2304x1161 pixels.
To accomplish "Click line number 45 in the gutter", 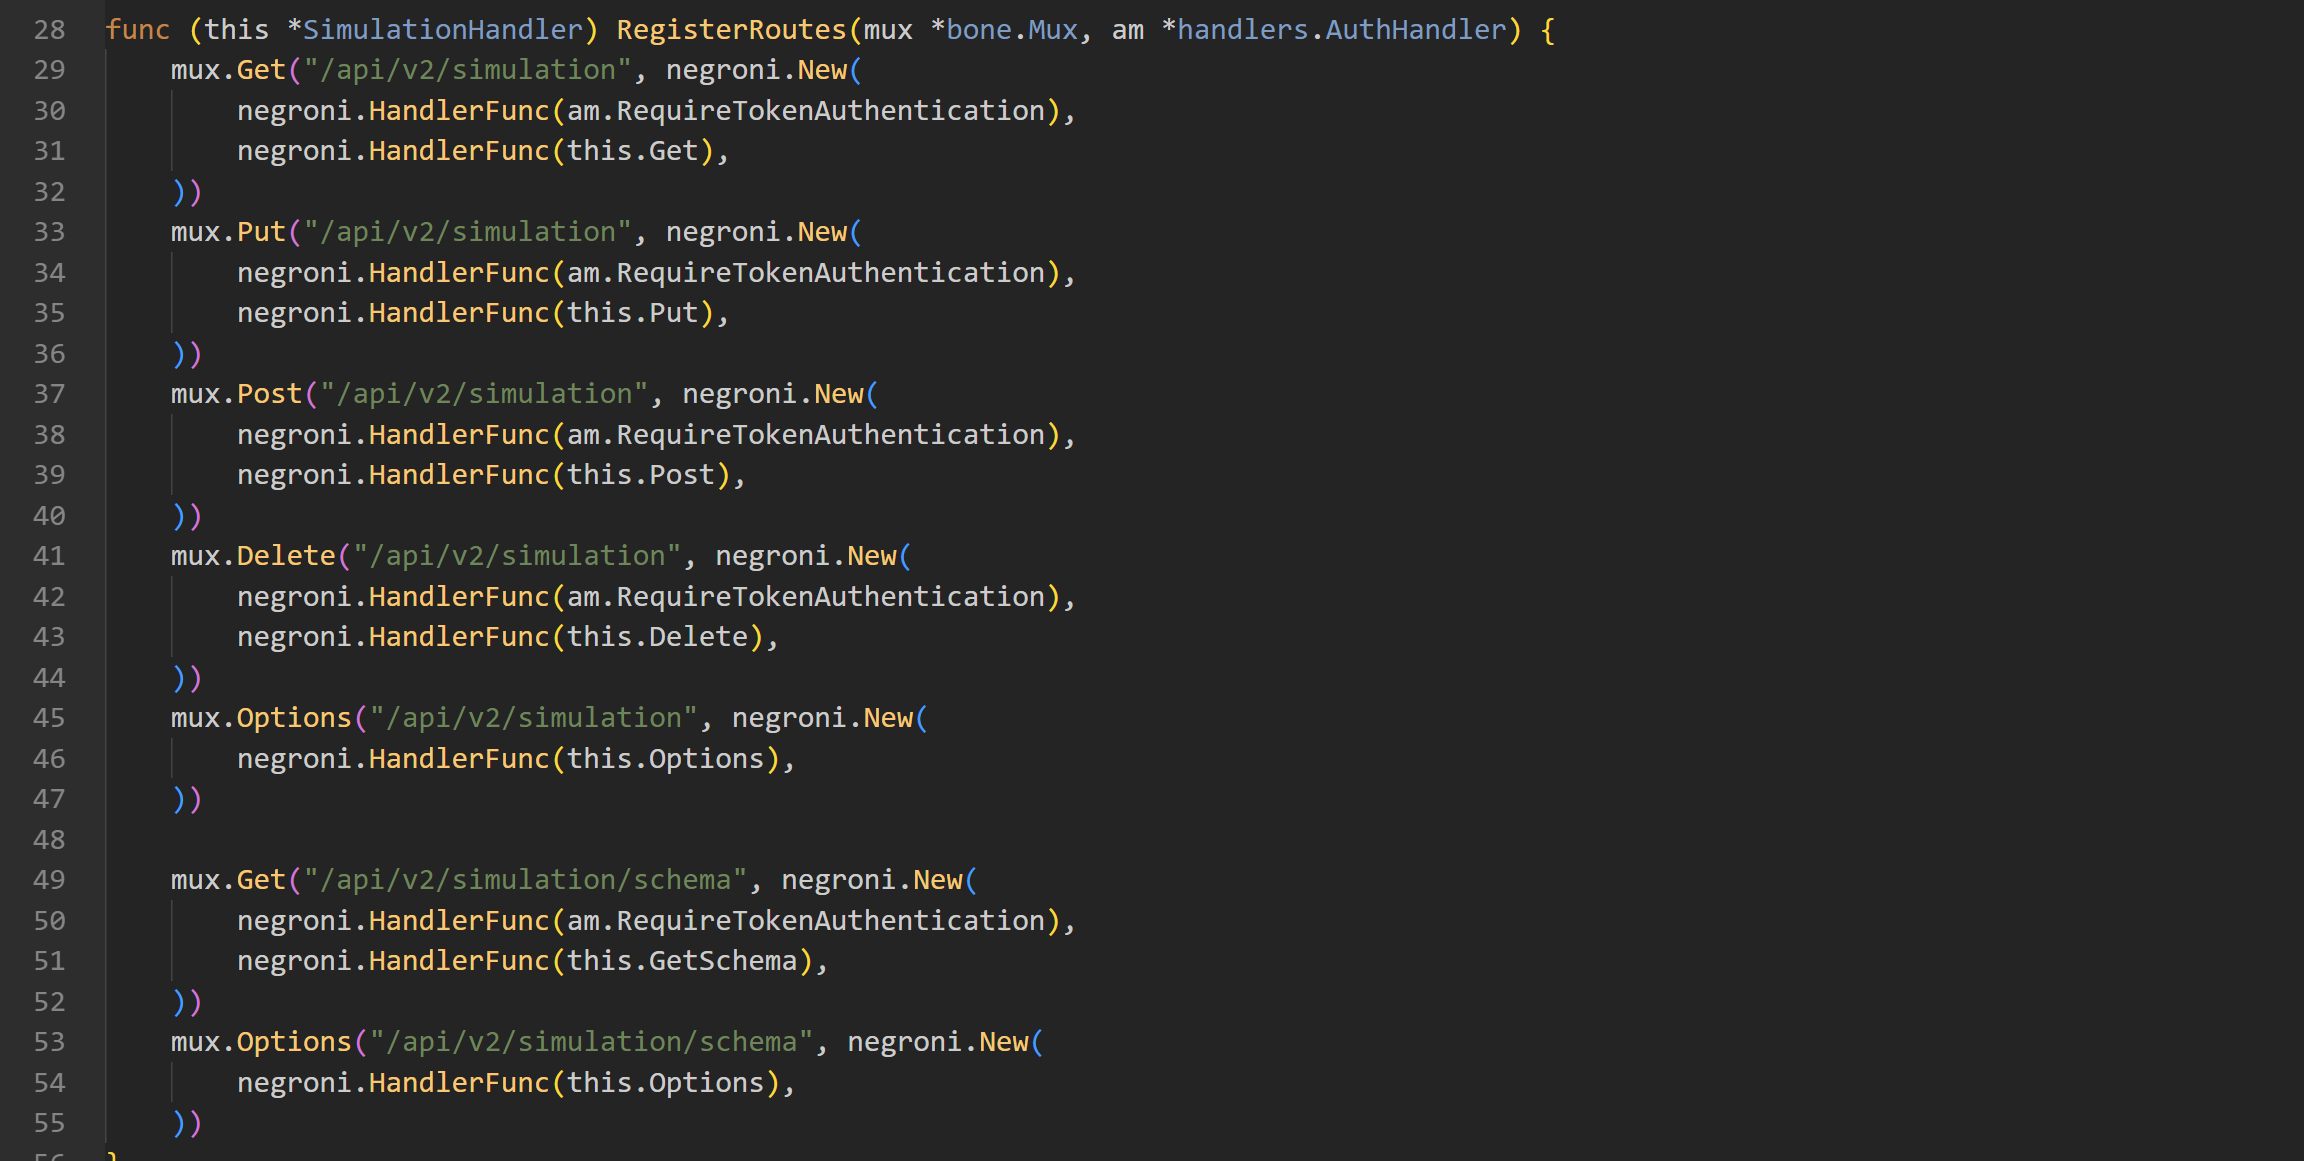I will [x=49, y=718].
